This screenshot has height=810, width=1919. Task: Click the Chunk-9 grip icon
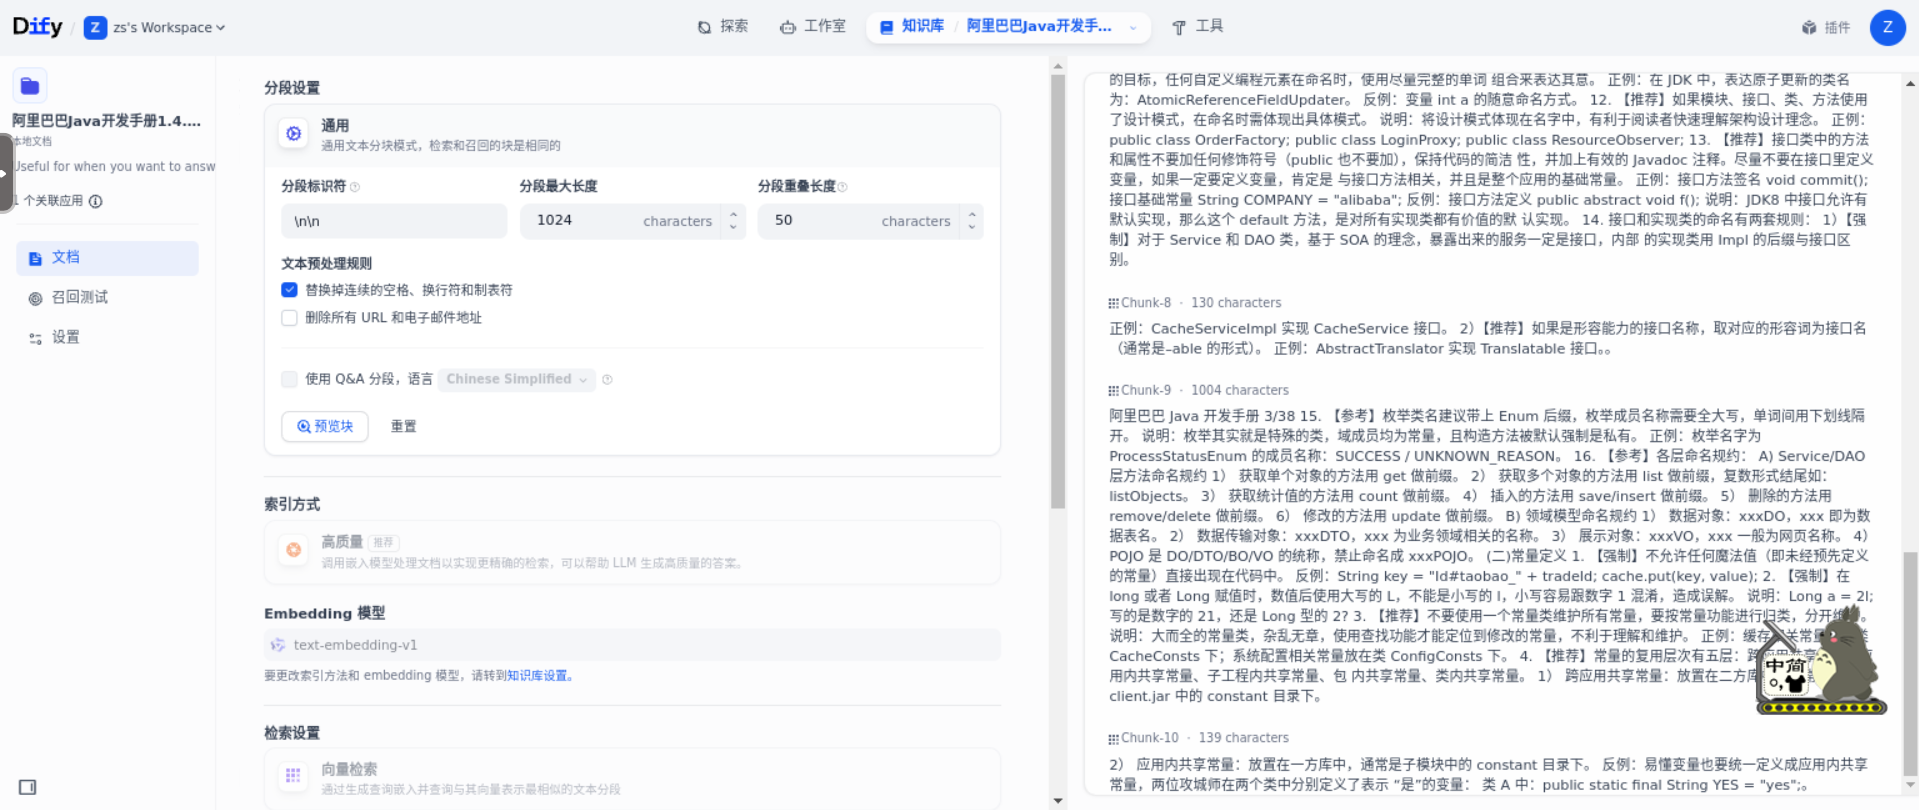[1113, 391]
